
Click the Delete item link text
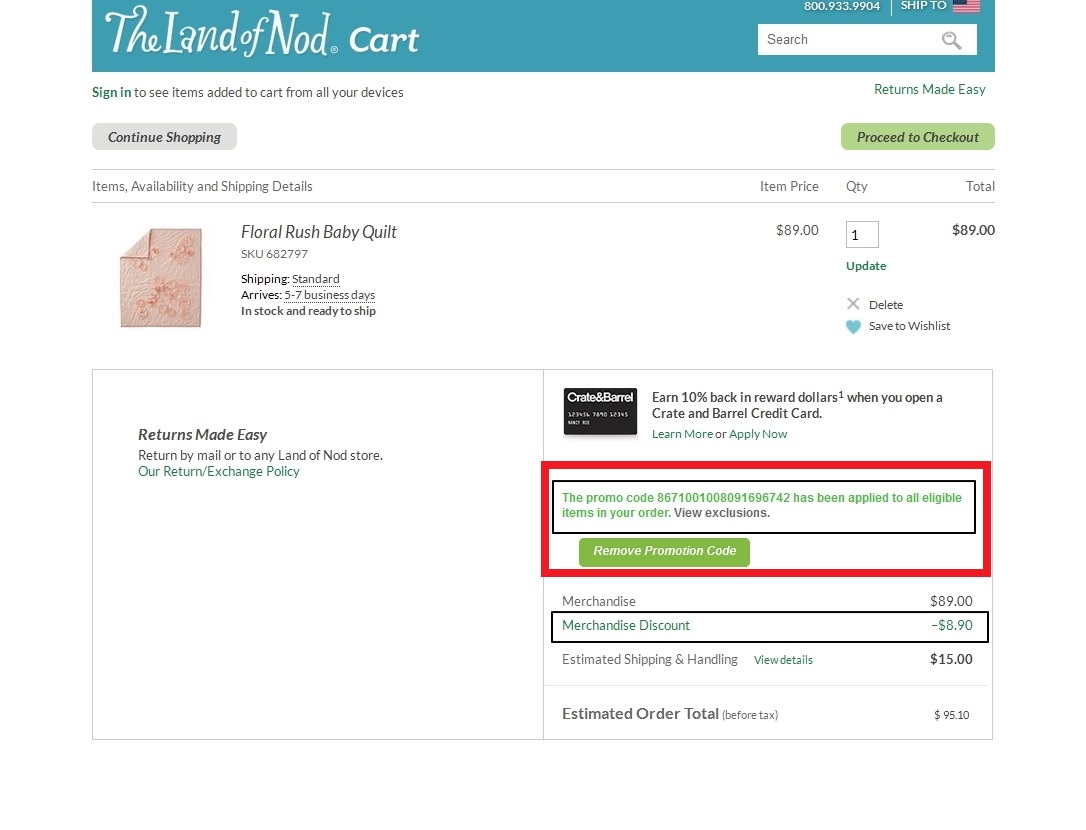click(x=886, y=305)
